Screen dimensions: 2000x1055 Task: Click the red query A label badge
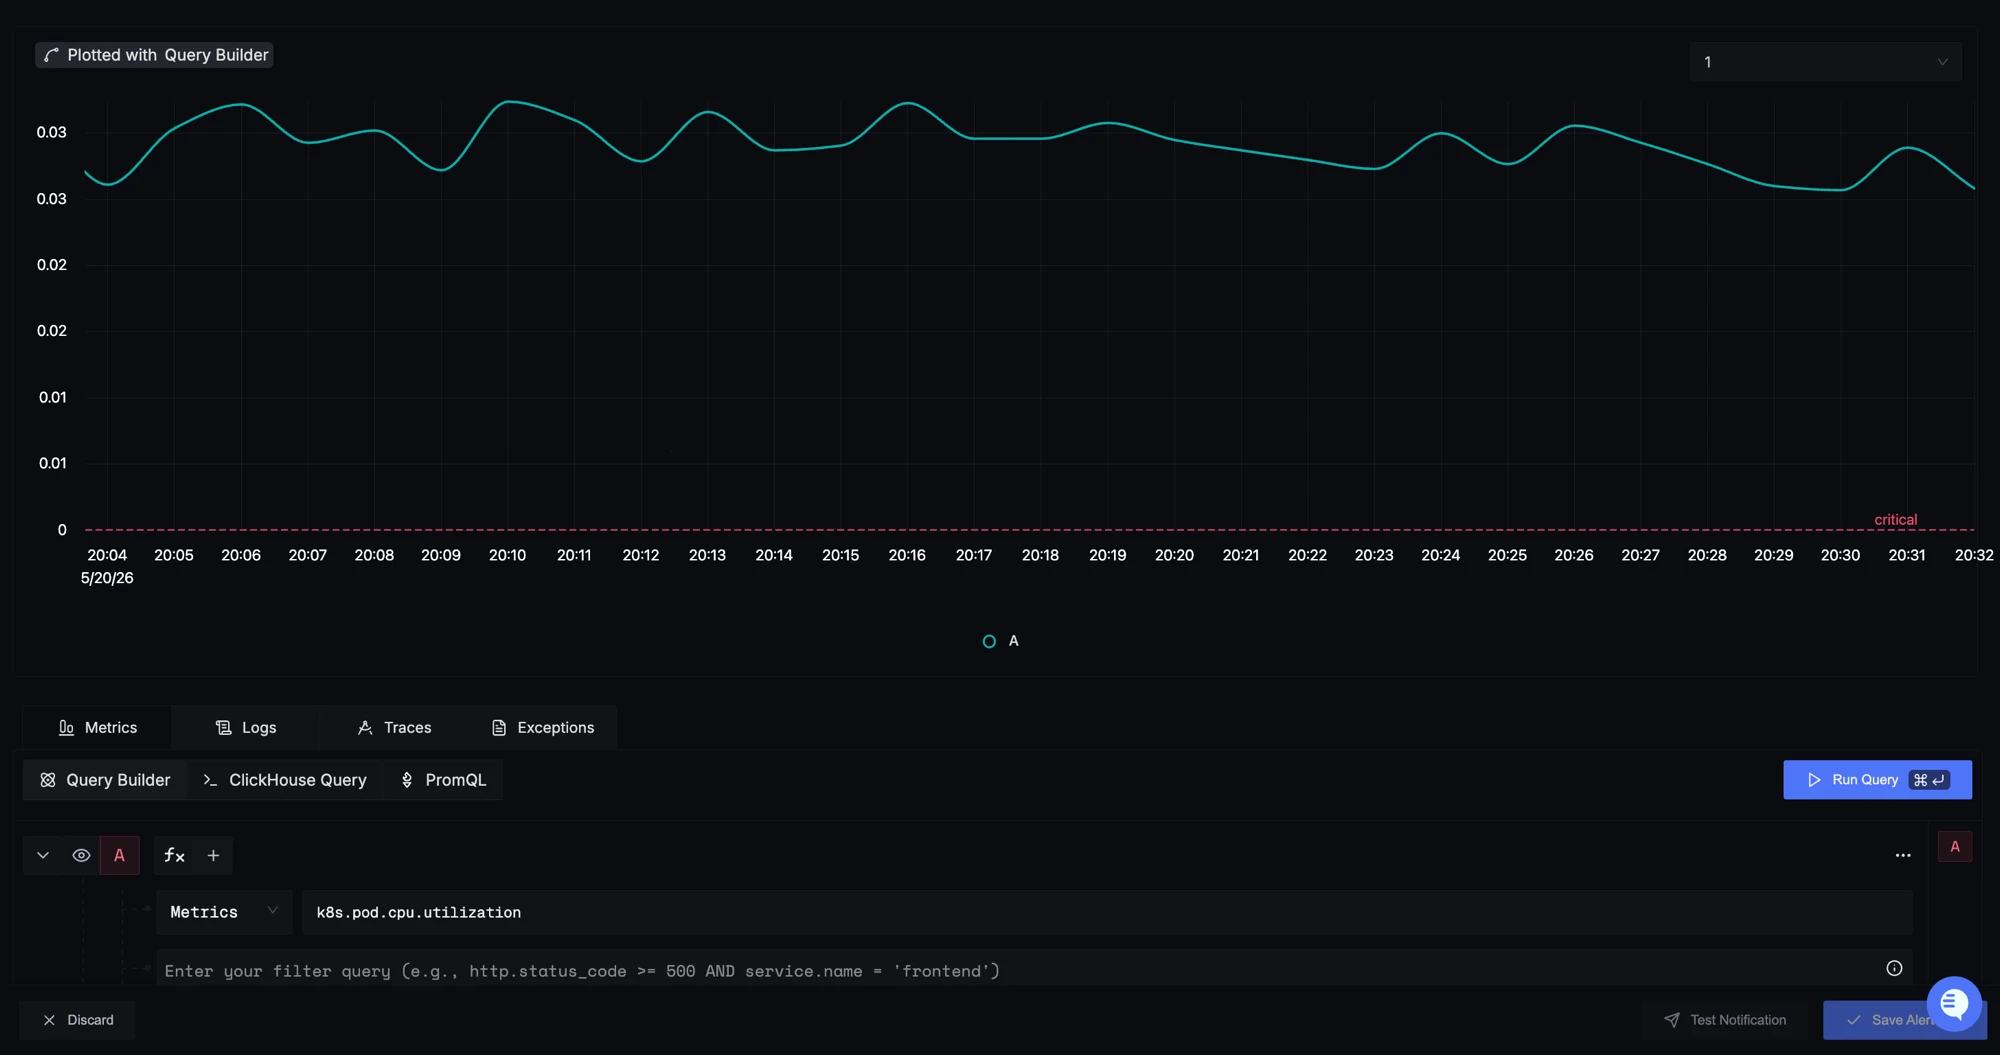click(120, 855)
